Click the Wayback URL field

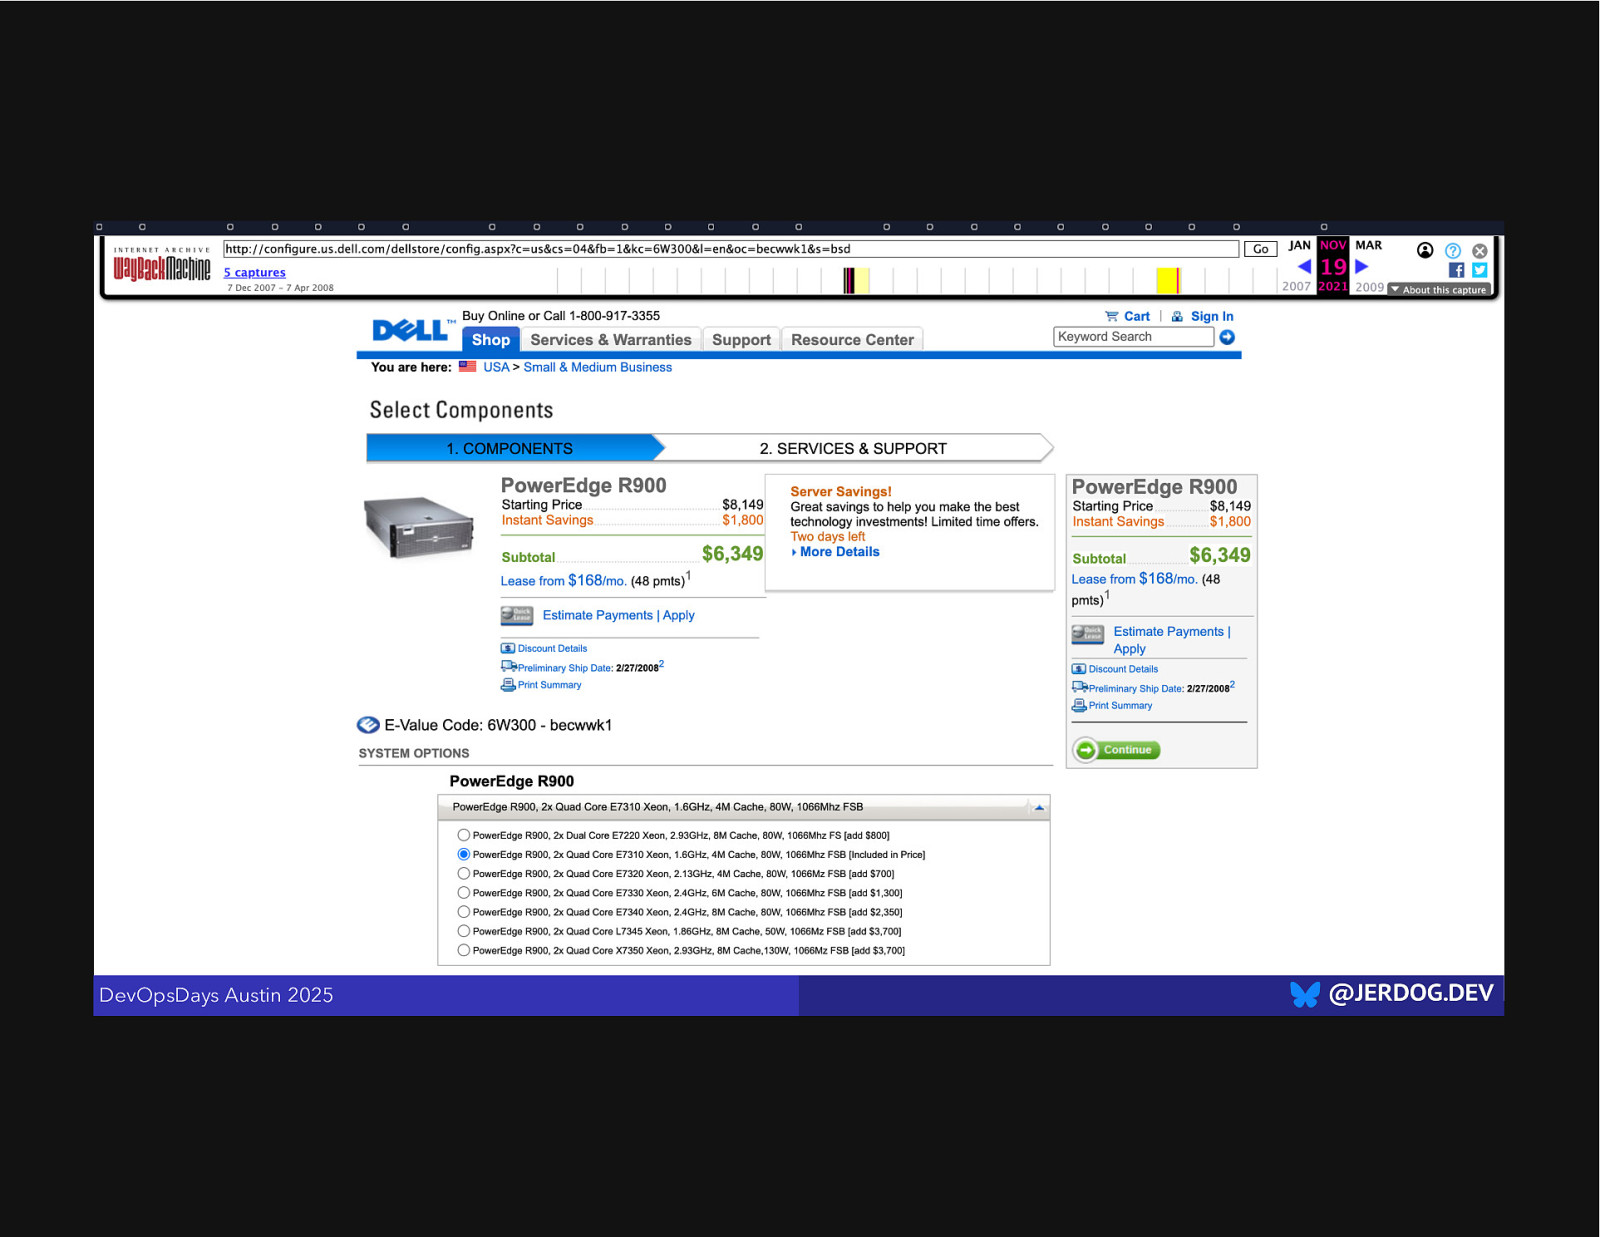coord(730,249)
